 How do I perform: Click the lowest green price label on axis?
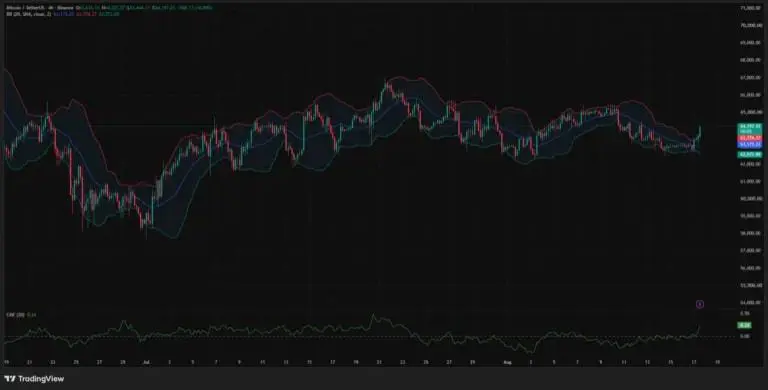pyautogui.click(x=750, y=154)
